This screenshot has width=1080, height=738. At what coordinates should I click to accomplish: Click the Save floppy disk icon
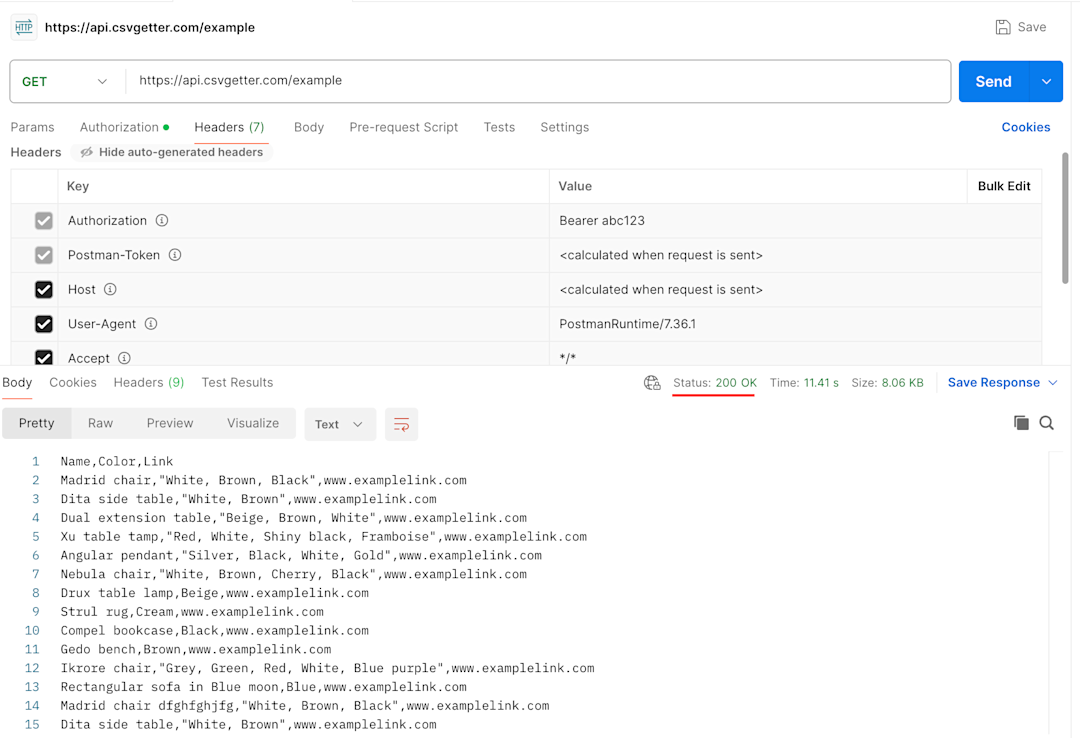tap(1003, 28)
